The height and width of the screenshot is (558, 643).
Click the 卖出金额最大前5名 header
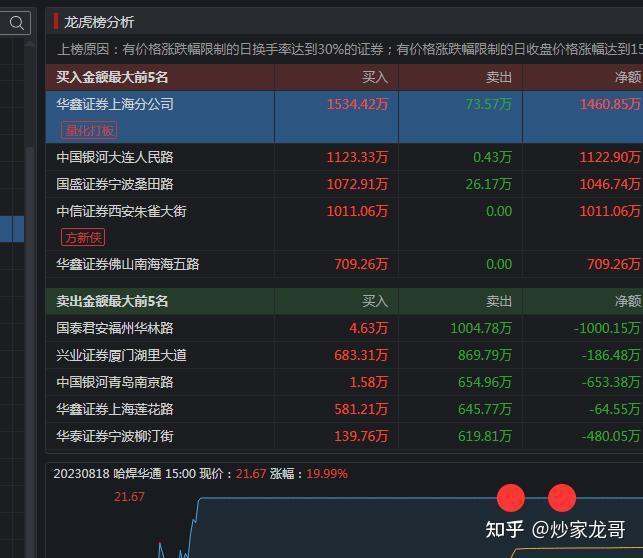click(x=112, y=301)
